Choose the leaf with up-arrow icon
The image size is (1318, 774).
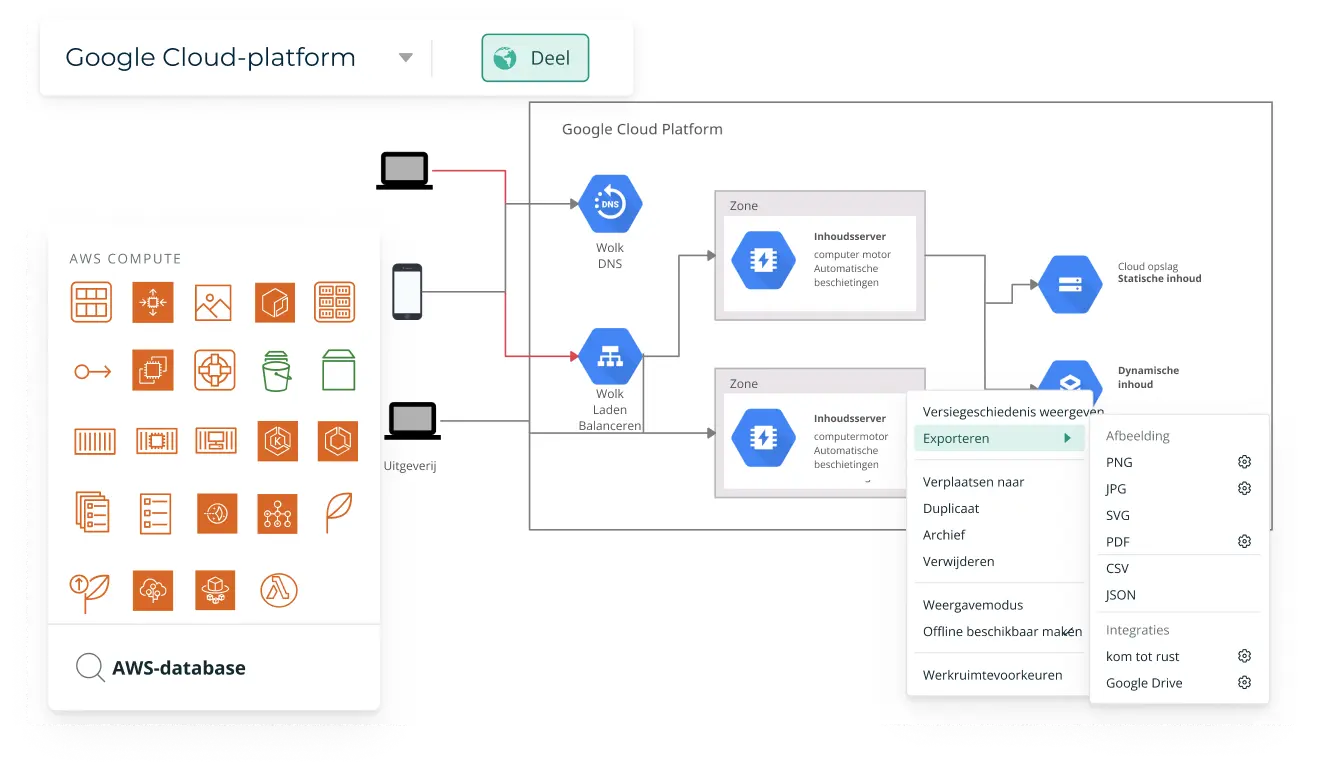[90, 592]
